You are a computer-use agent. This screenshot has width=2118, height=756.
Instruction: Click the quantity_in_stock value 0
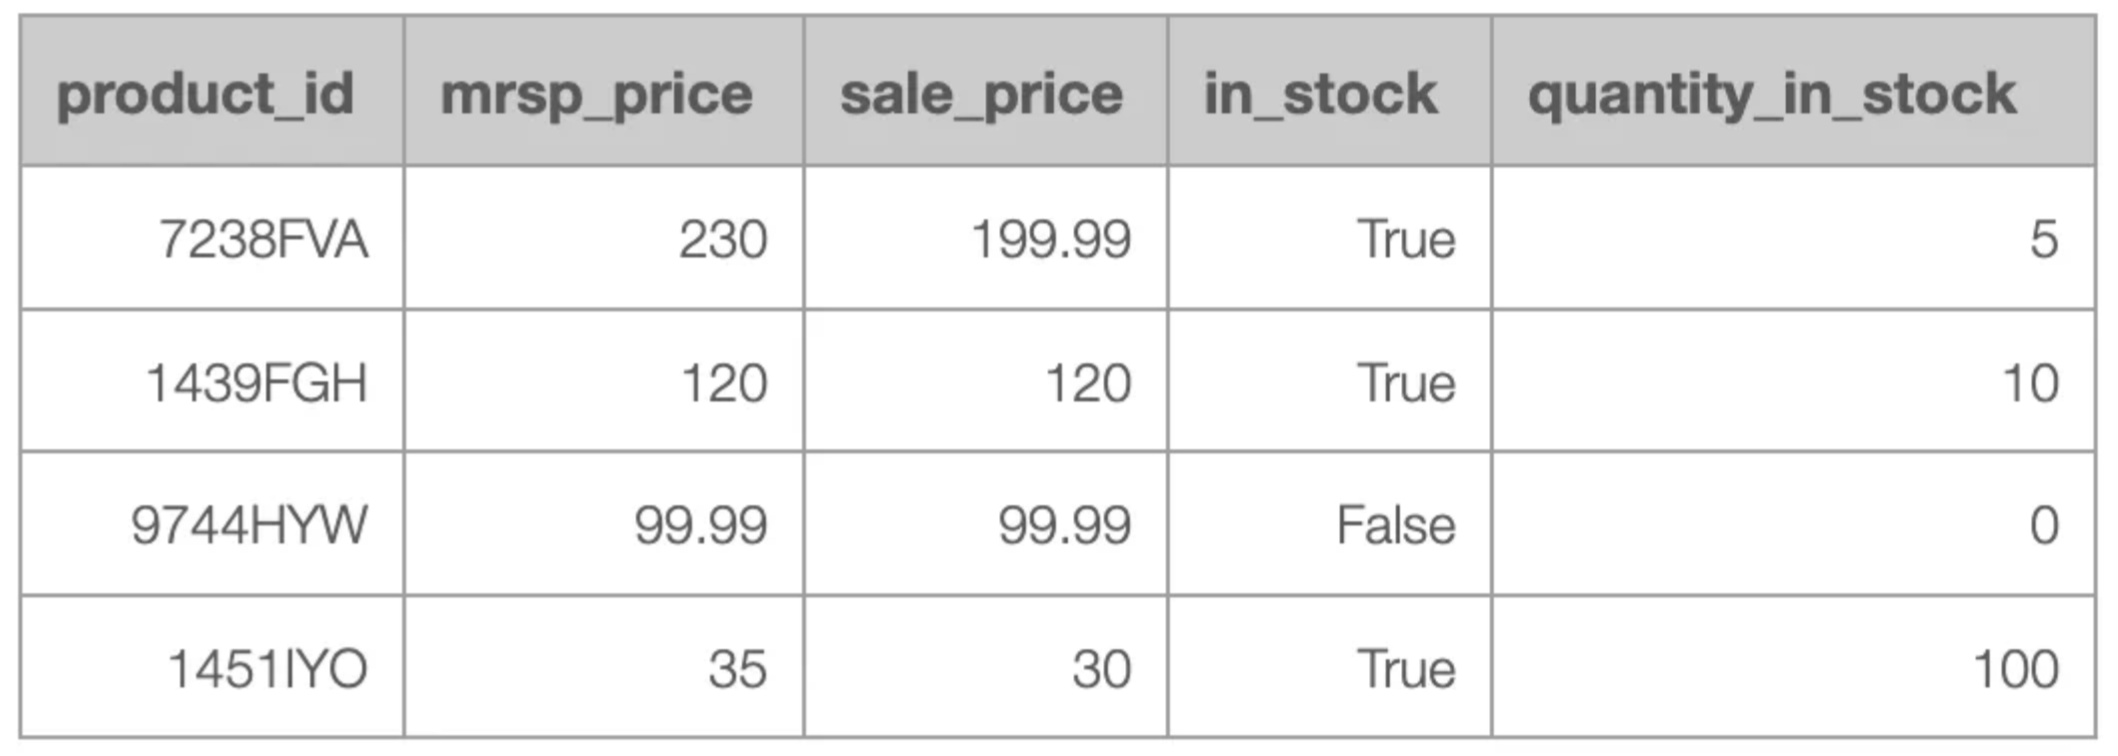click(x=2044, y=525)
